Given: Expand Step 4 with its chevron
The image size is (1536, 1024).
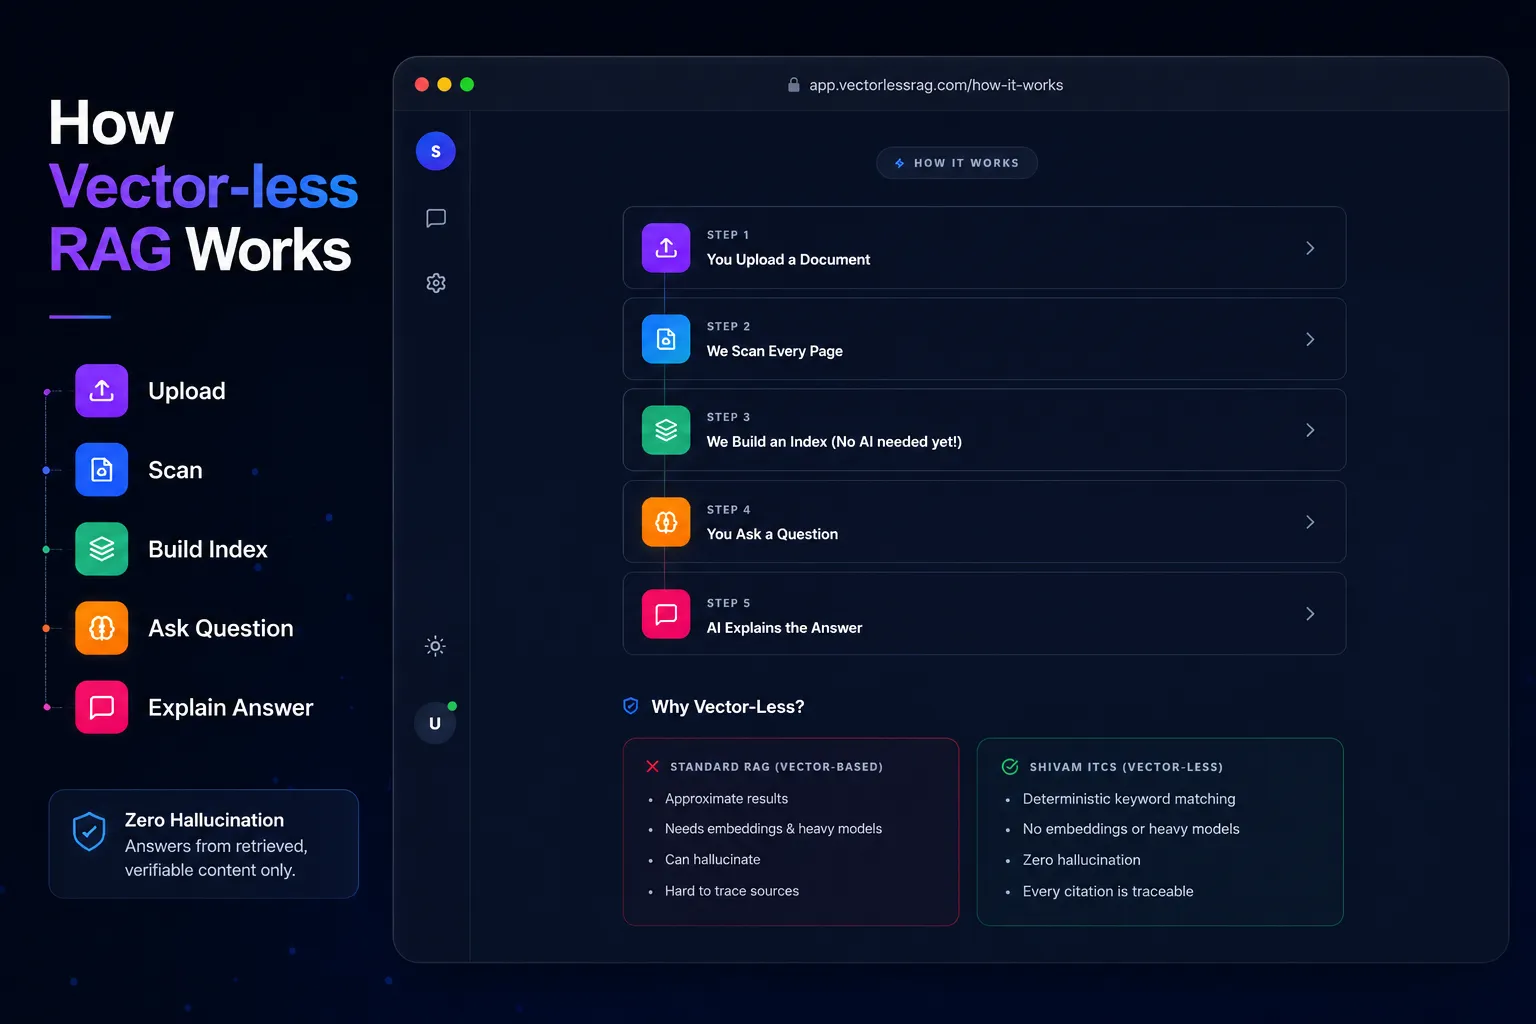Looking at the screenshot, I should 1310,522.
